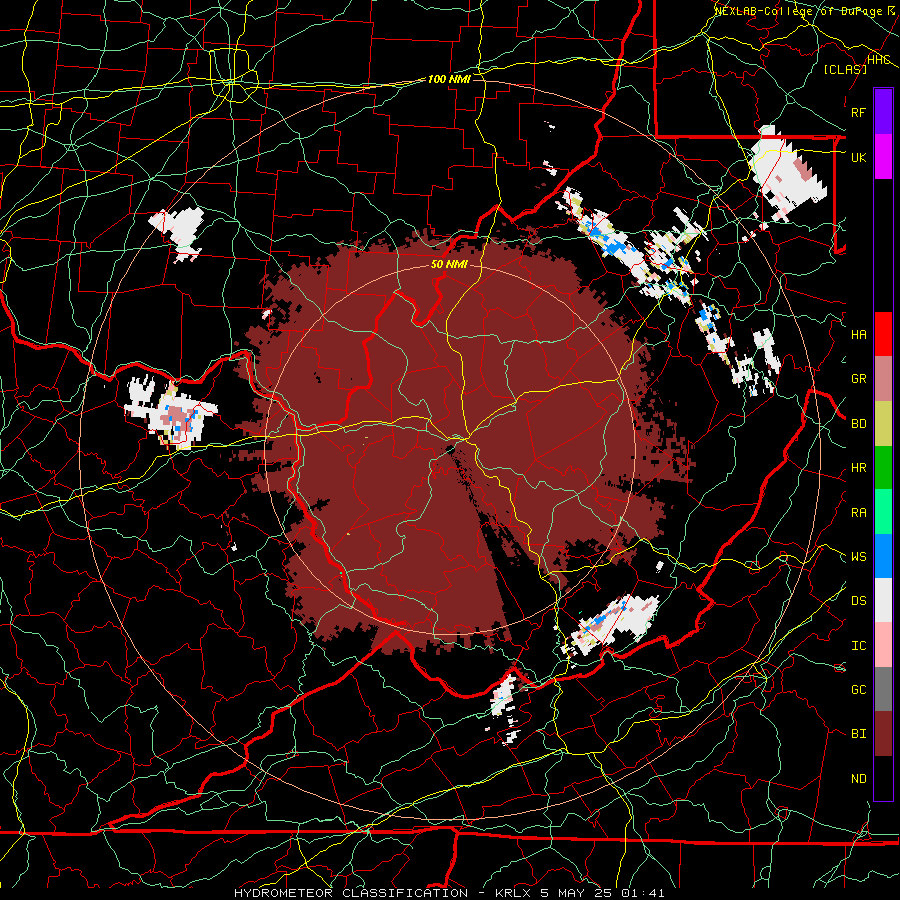Click the BI legend label

(x=858, y=734)
